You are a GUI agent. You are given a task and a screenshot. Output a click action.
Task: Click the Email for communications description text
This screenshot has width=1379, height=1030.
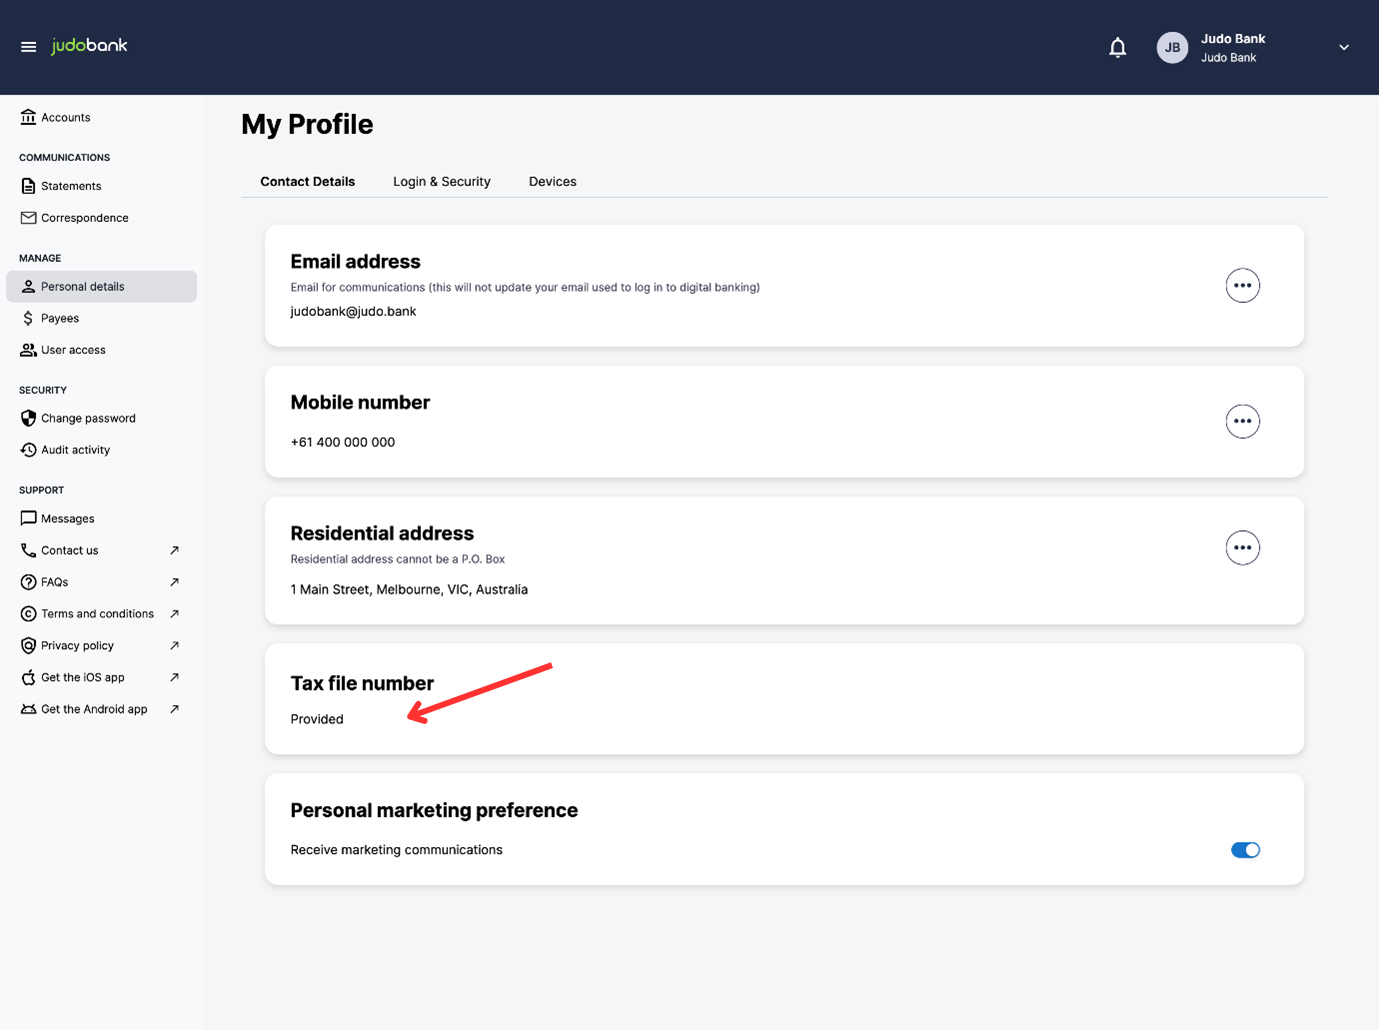525,287
